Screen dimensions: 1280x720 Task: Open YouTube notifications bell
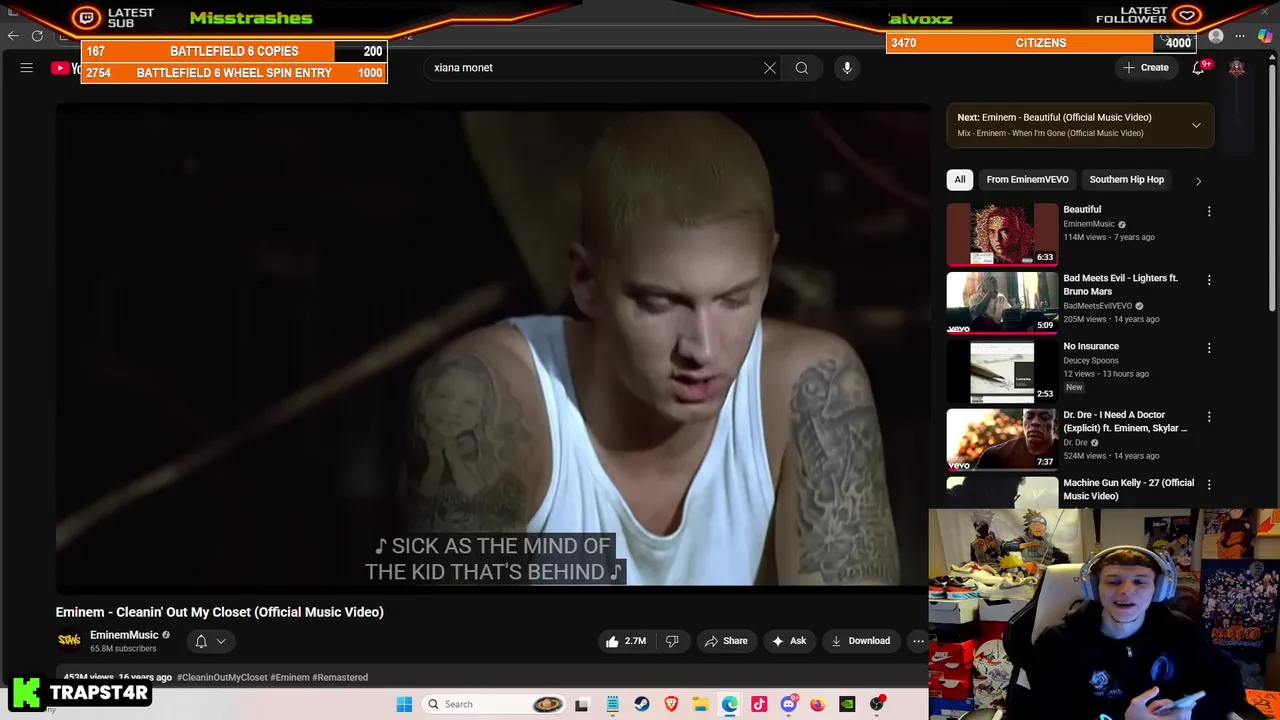pos(1198,68)
